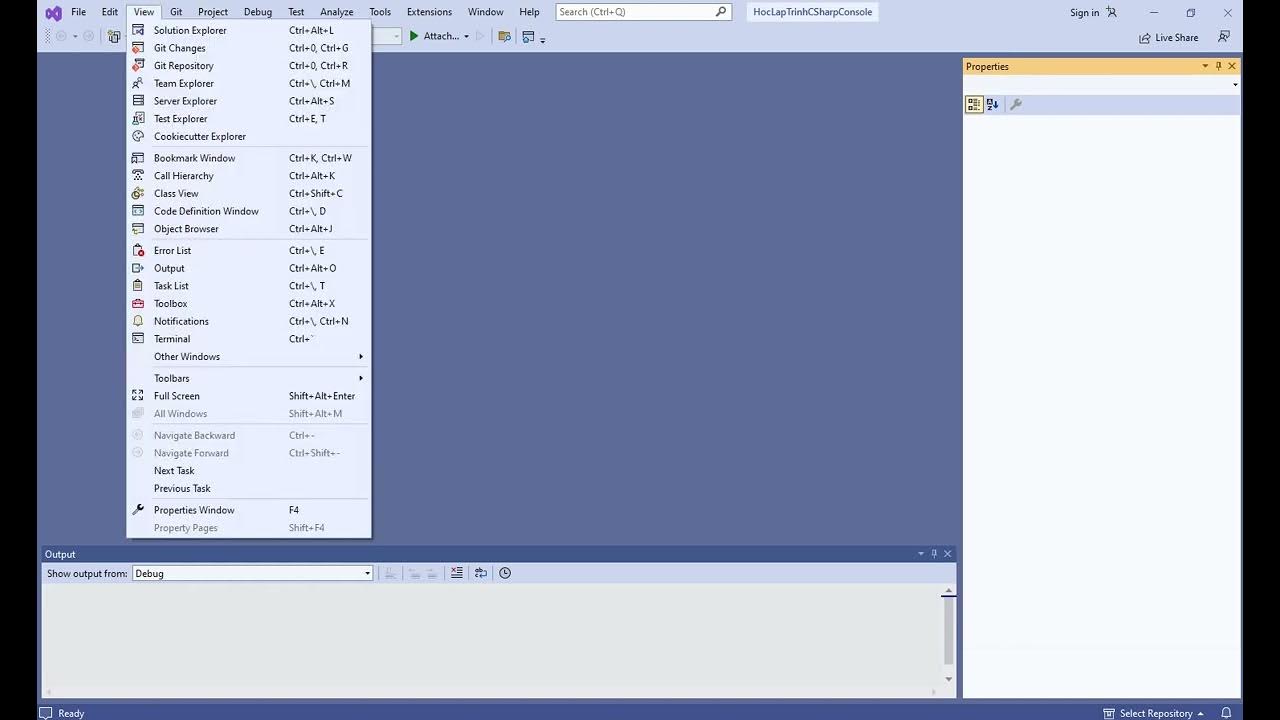Screen dimensions: 1280x720
Task: Click the Visual Studio logo icon
Action: point(53,13)
